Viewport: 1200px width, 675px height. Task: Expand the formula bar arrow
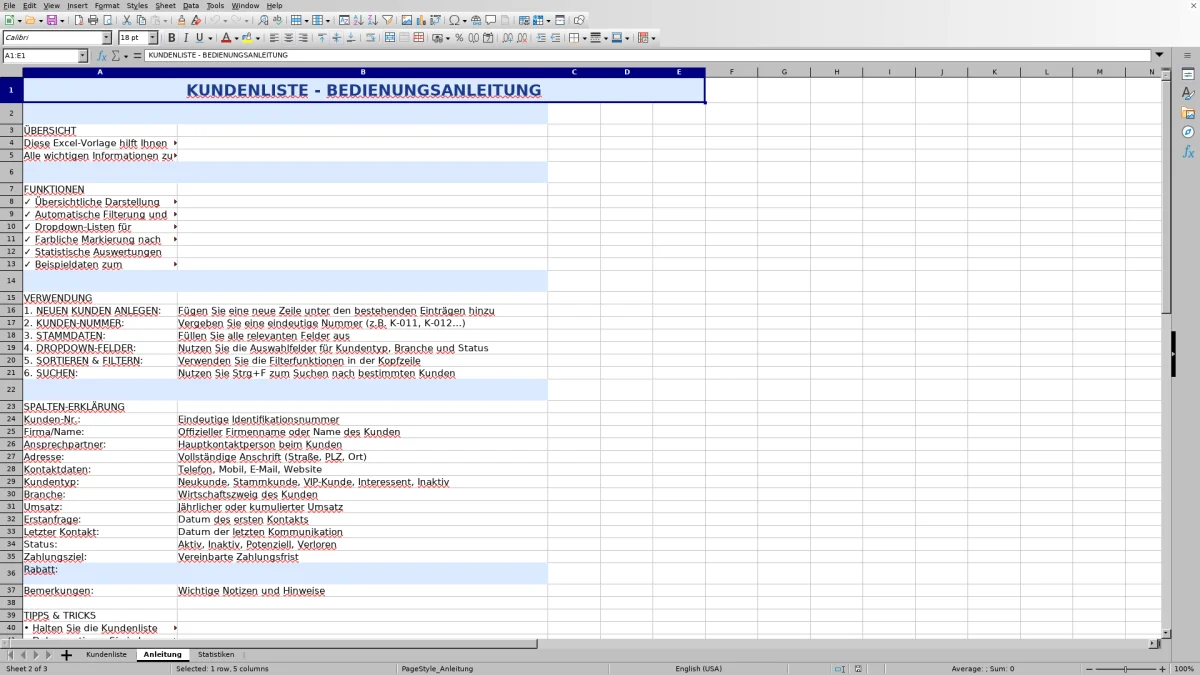(x=1159, y=55)
